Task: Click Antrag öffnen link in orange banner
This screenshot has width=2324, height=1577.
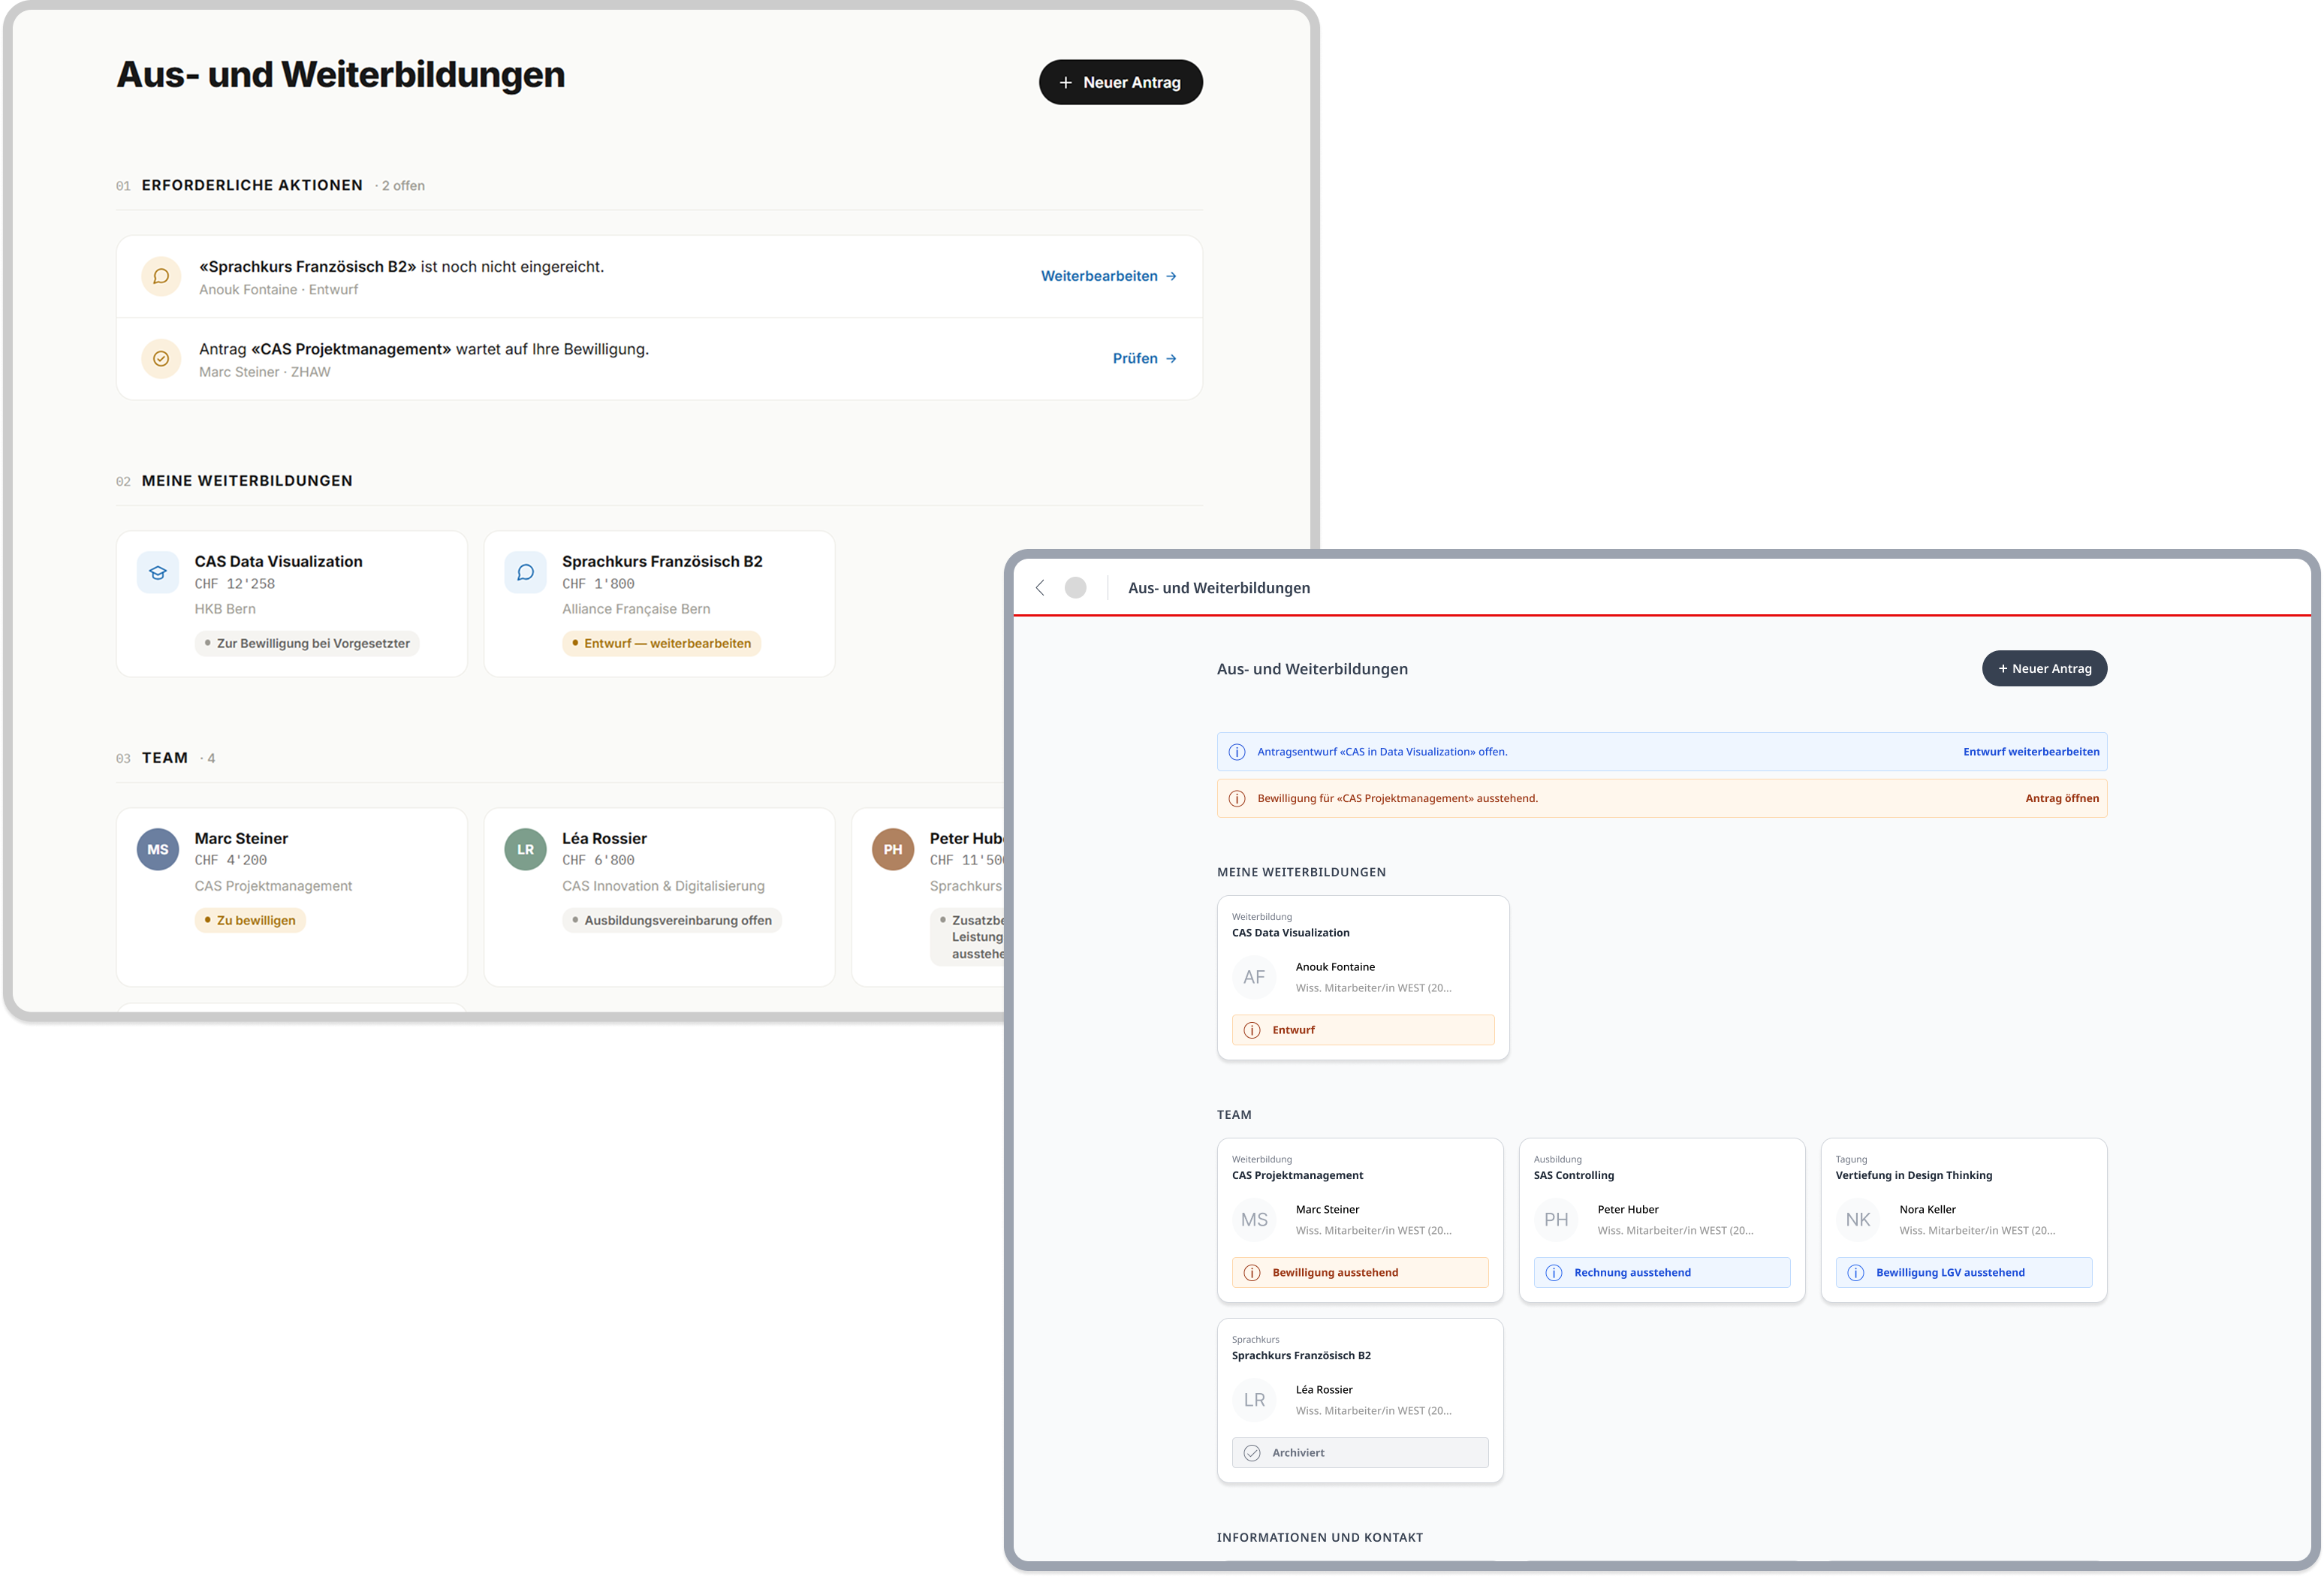Action: coord(2062,799)
